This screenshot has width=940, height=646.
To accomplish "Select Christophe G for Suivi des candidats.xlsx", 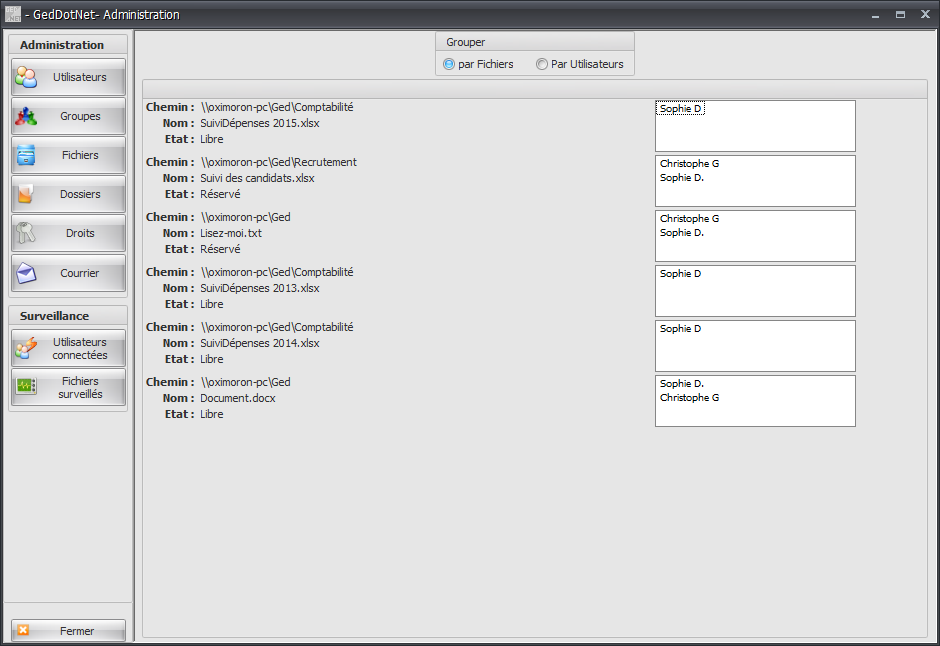I will (689, 164).
